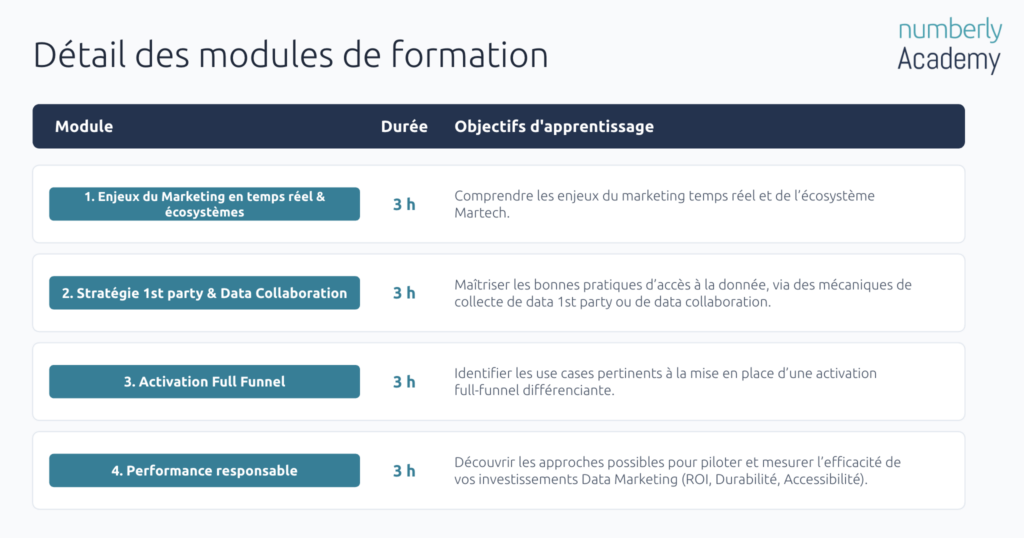Select the 'Performance responsable' module button

pos(204,470)
